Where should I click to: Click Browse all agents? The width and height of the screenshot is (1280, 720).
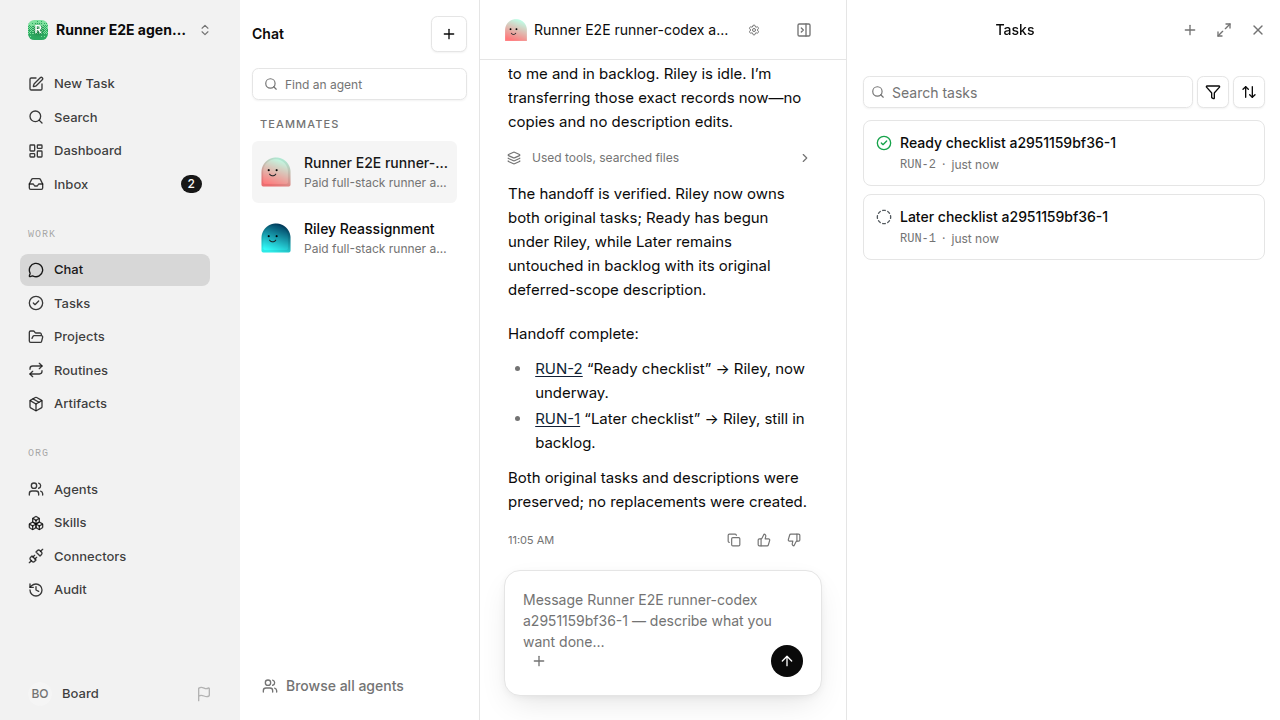pos(333,686)
